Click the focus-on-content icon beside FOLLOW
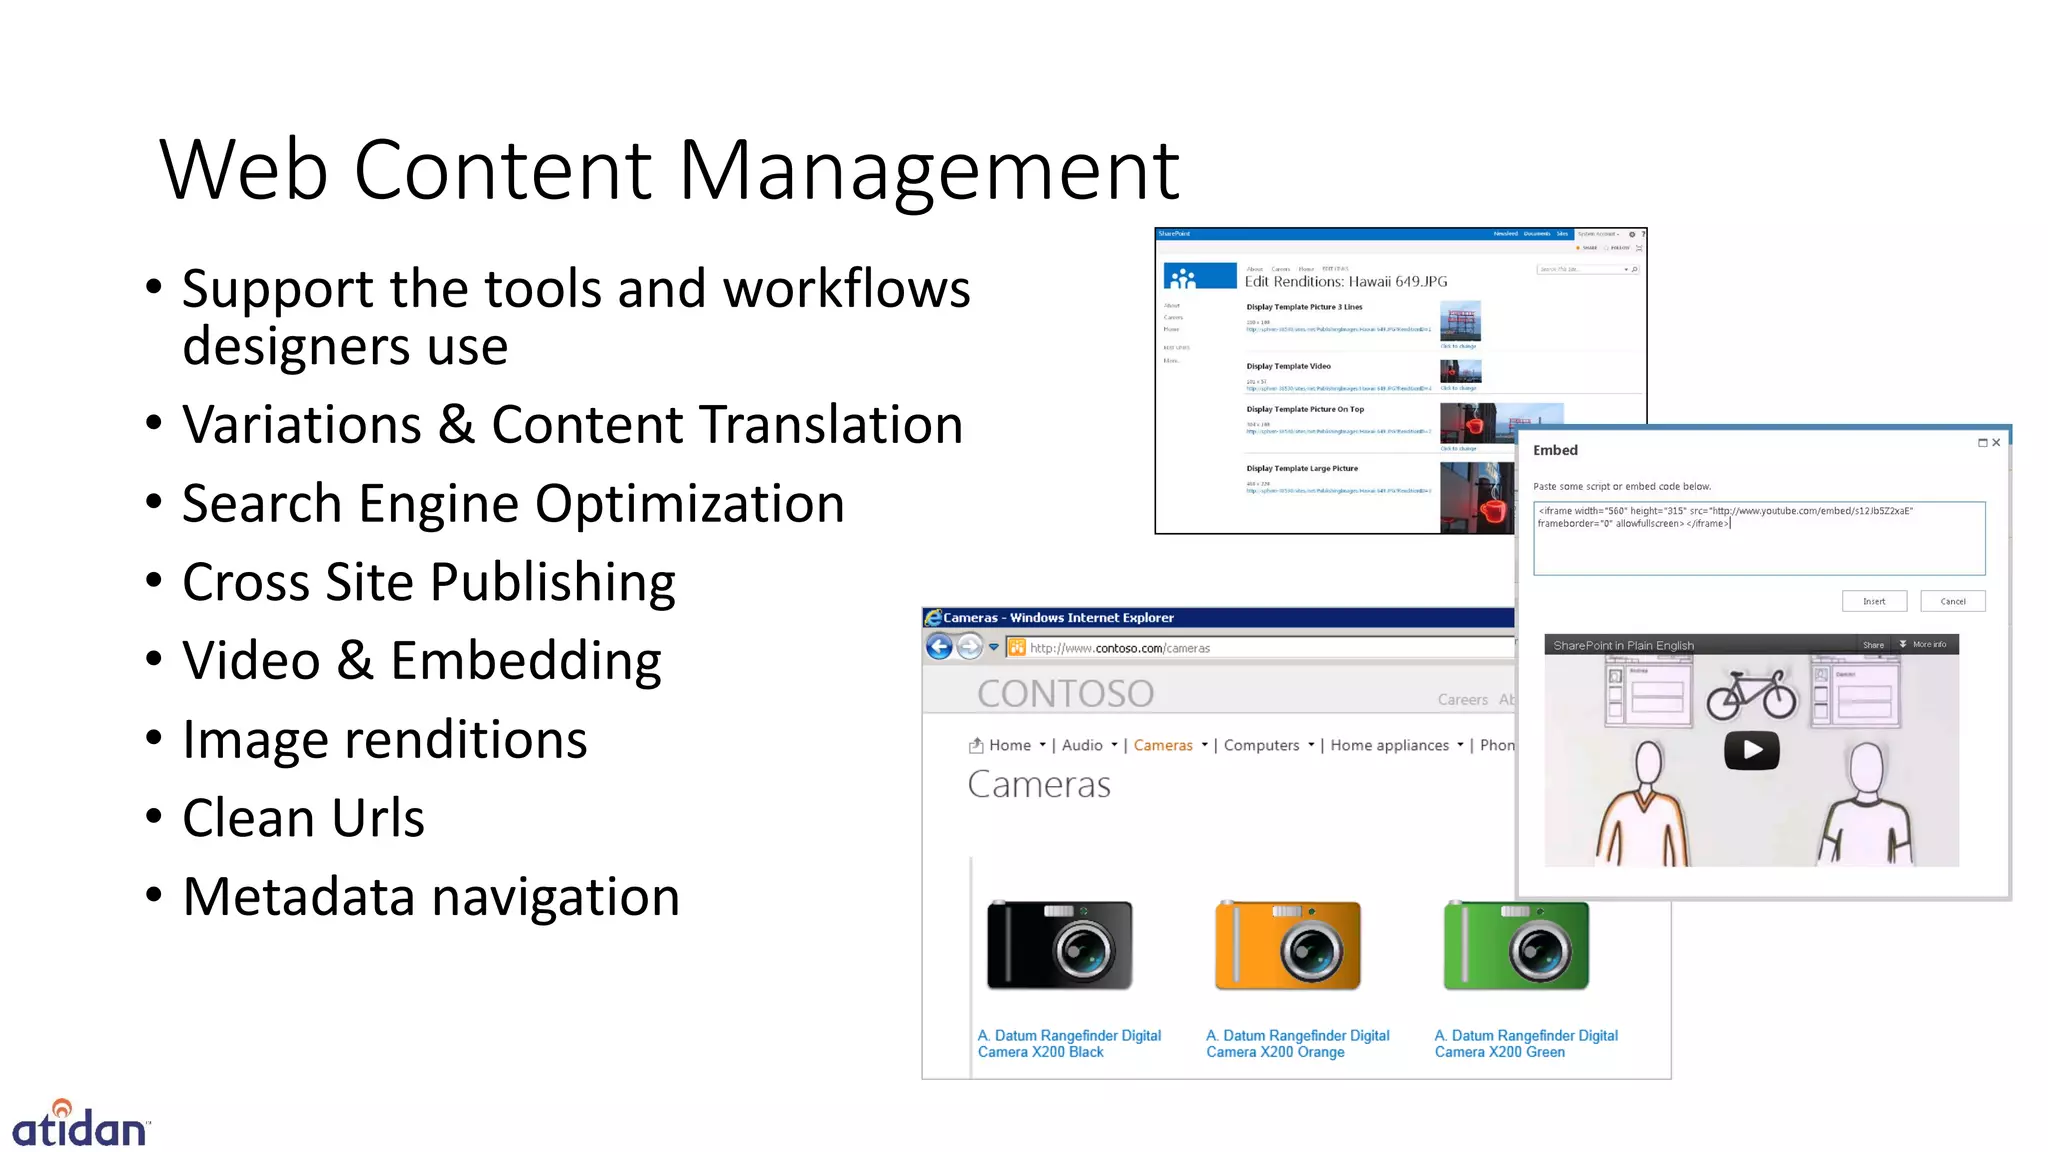Screen dimensions: 2048x1152 [x=1639, y=248]
